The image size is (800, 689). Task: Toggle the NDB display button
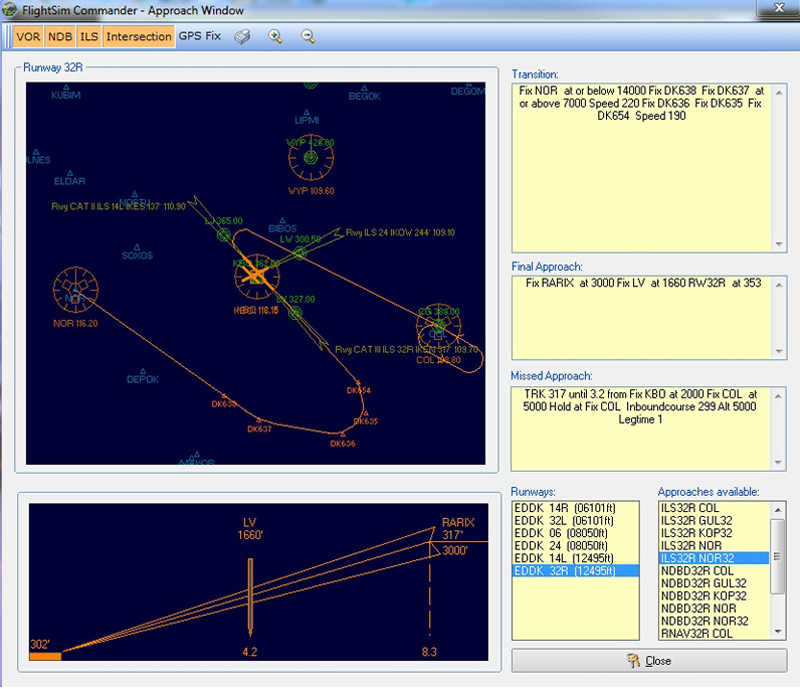pyautogui.click(x=60, y=36)
